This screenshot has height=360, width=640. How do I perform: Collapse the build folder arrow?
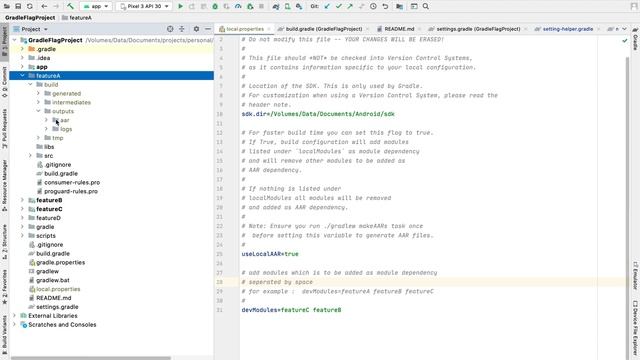pos(30,84)
